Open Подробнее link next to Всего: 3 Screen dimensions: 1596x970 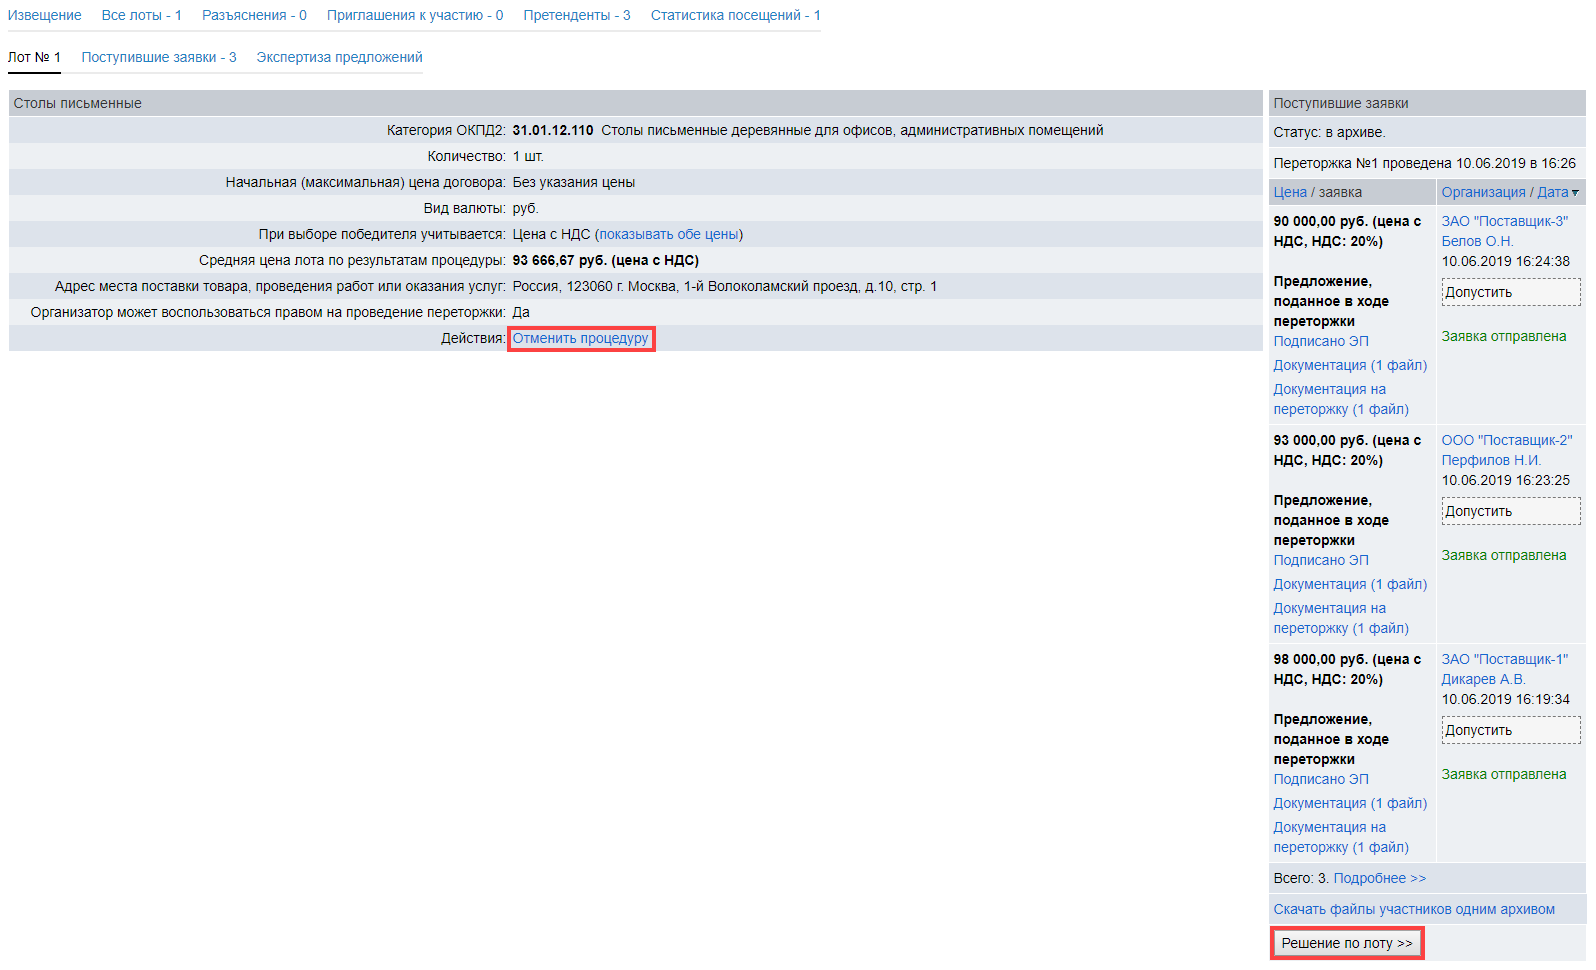(1379, 878)
